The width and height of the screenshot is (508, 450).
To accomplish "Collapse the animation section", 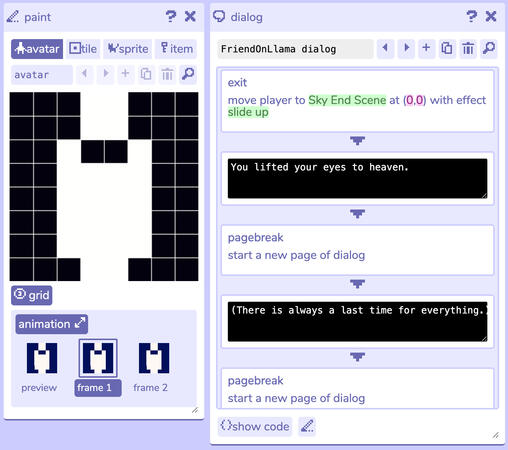I will point(52,324).
